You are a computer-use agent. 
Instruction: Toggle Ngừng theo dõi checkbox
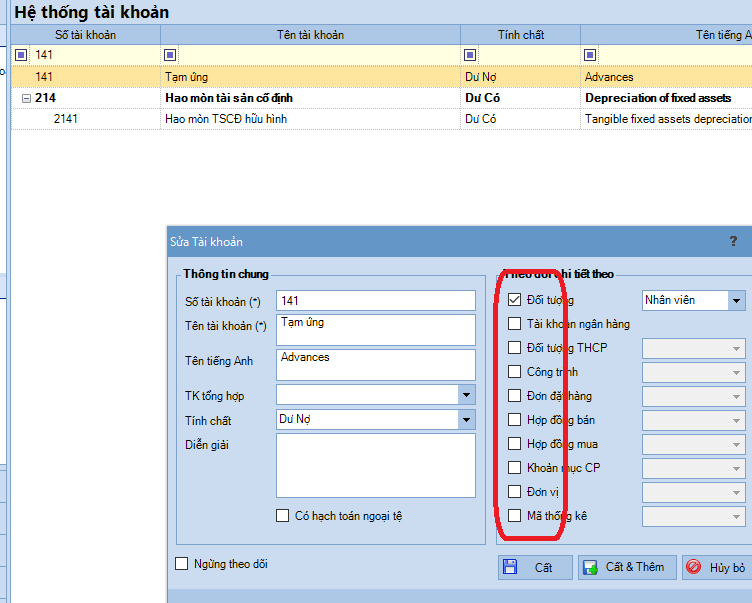coord(181,564)
